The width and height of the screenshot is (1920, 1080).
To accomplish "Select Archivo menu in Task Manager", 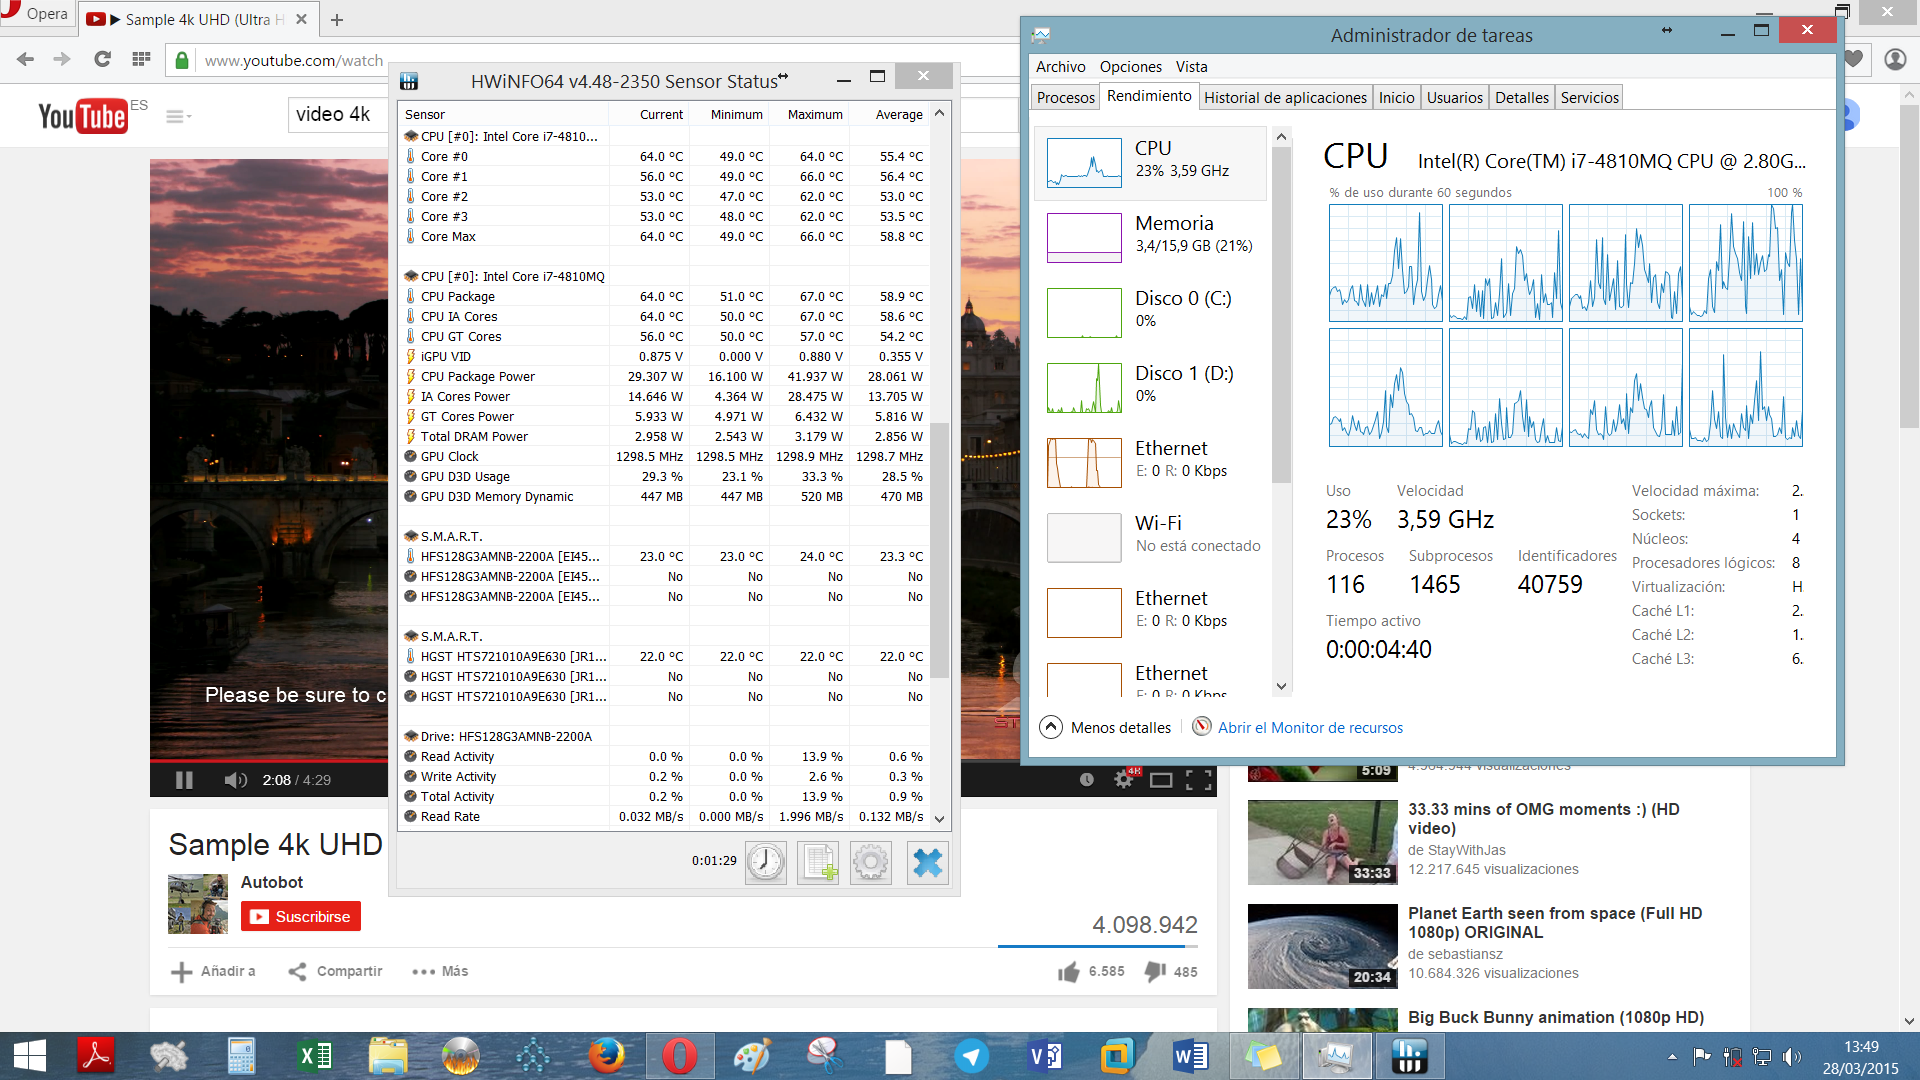I will pos(1062,66).
